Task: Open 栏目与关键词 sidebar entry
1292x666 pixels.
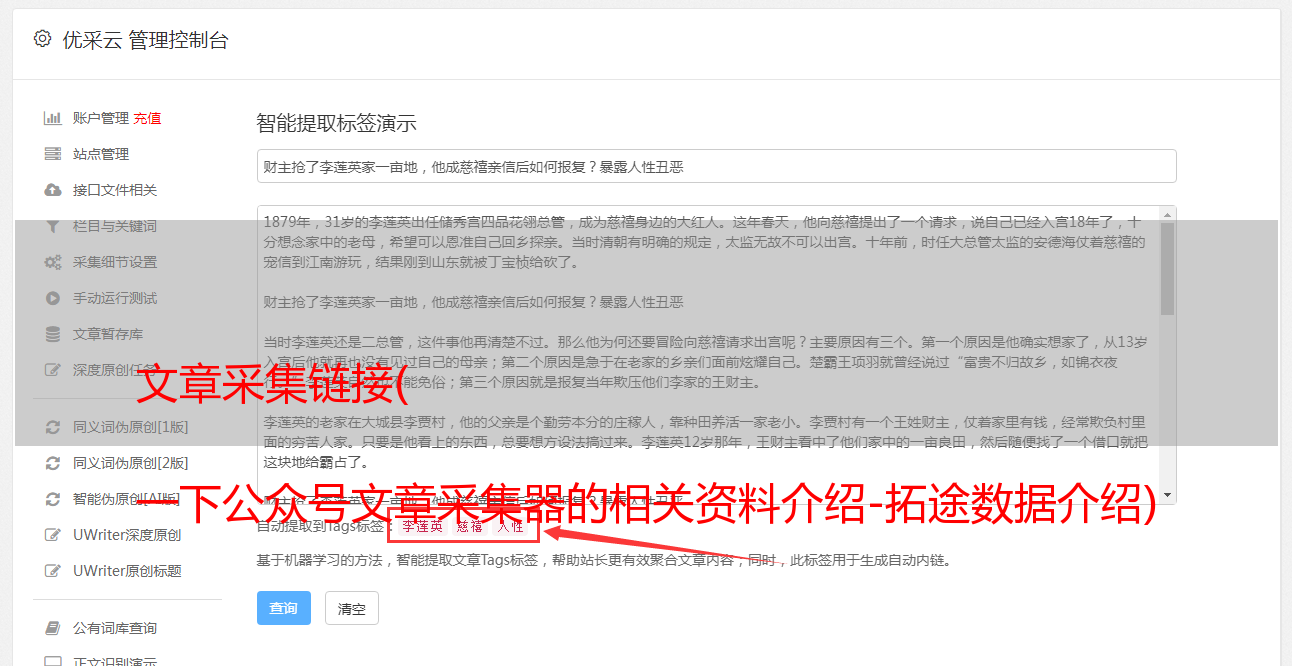Action: click(114, 226)
